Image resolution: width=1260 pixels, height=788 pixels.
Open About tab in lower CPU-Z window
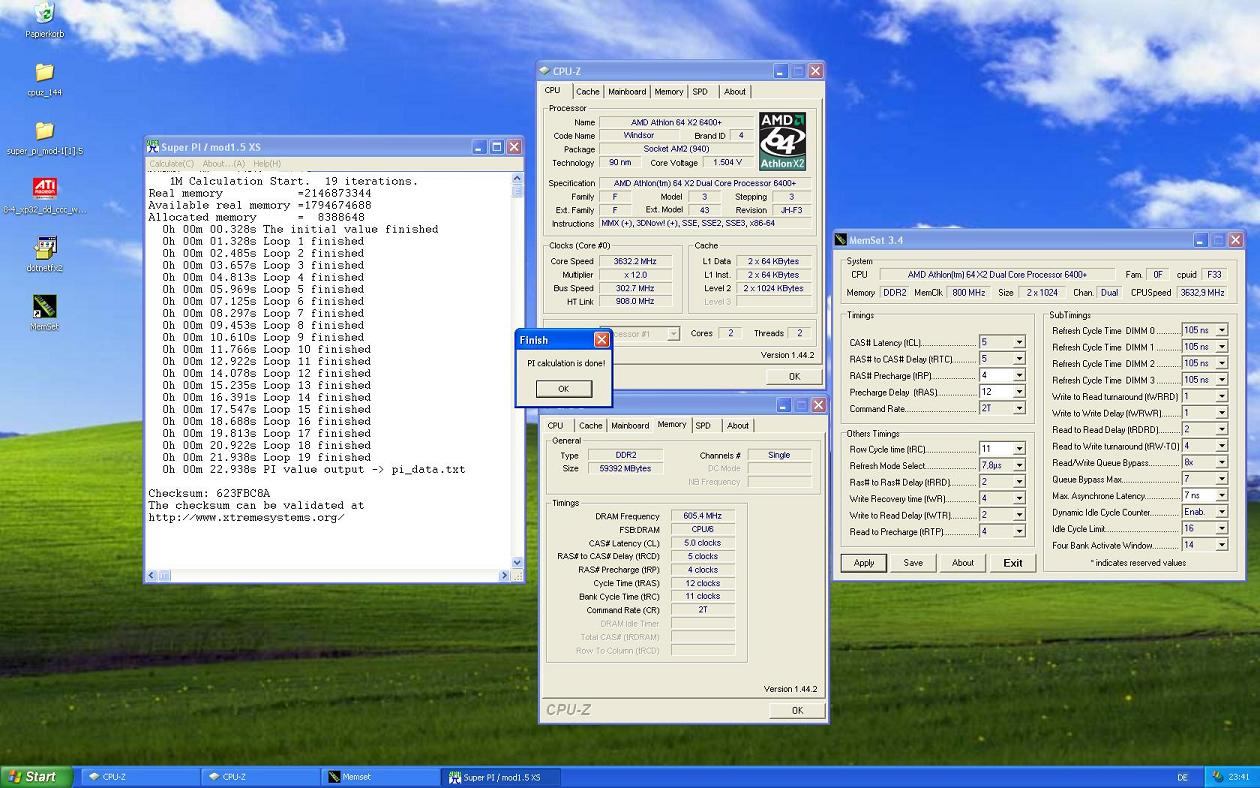pos(738,426)
